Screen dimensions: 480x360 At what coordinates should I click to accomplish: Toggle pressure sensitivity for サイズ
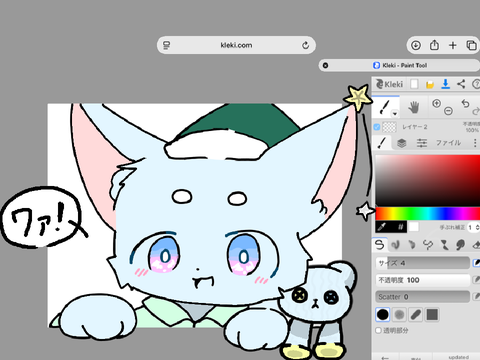(476, 263)
